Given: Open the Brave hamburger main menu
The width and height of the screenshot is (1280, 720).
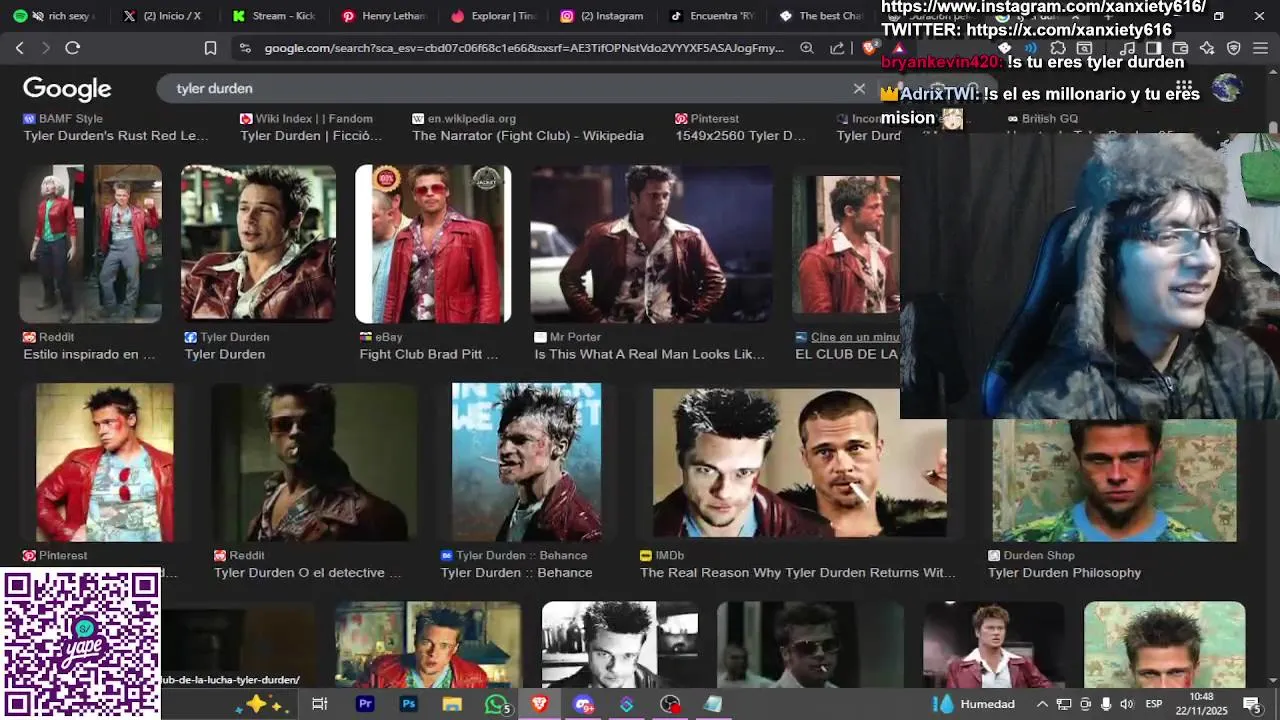Looking at the screenshot, I should (1260, 48).
